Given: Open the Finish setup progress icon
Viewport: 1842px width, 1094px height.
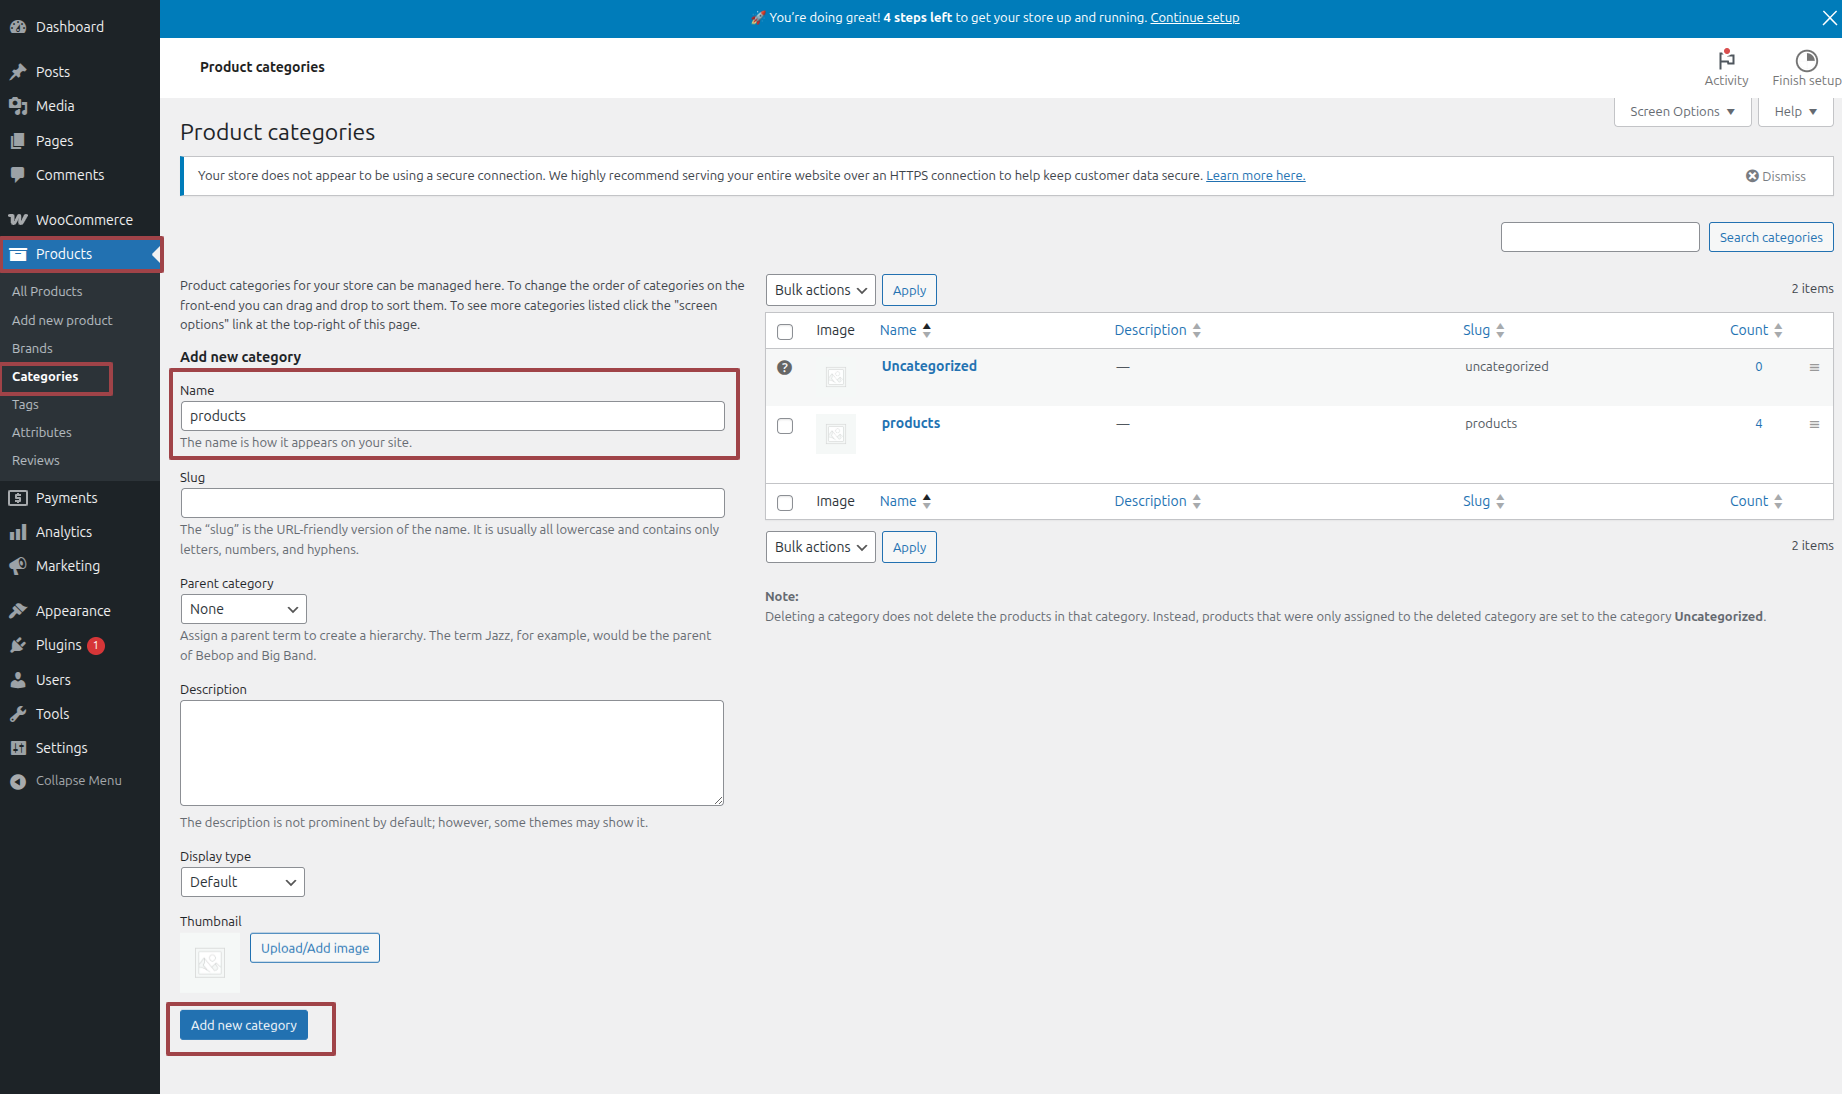Looking at the screenshot, I should 1806,60.
